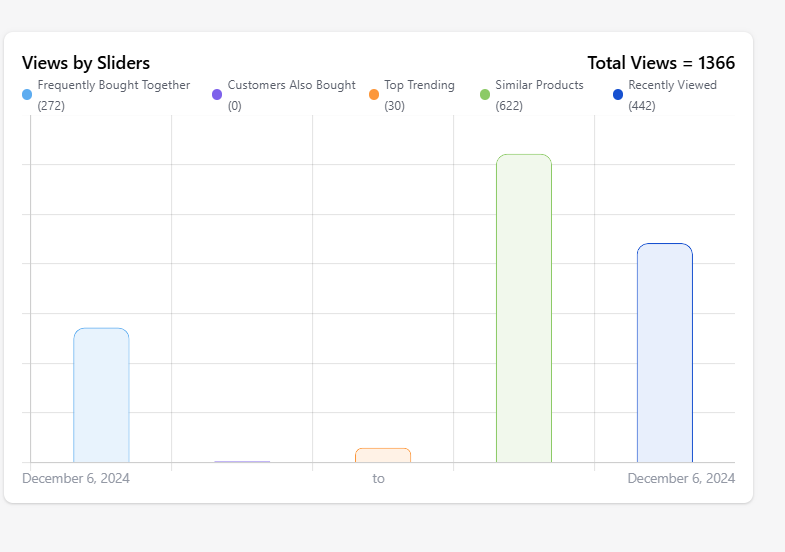Click the green Similar Products legend dot

(485, 94)
